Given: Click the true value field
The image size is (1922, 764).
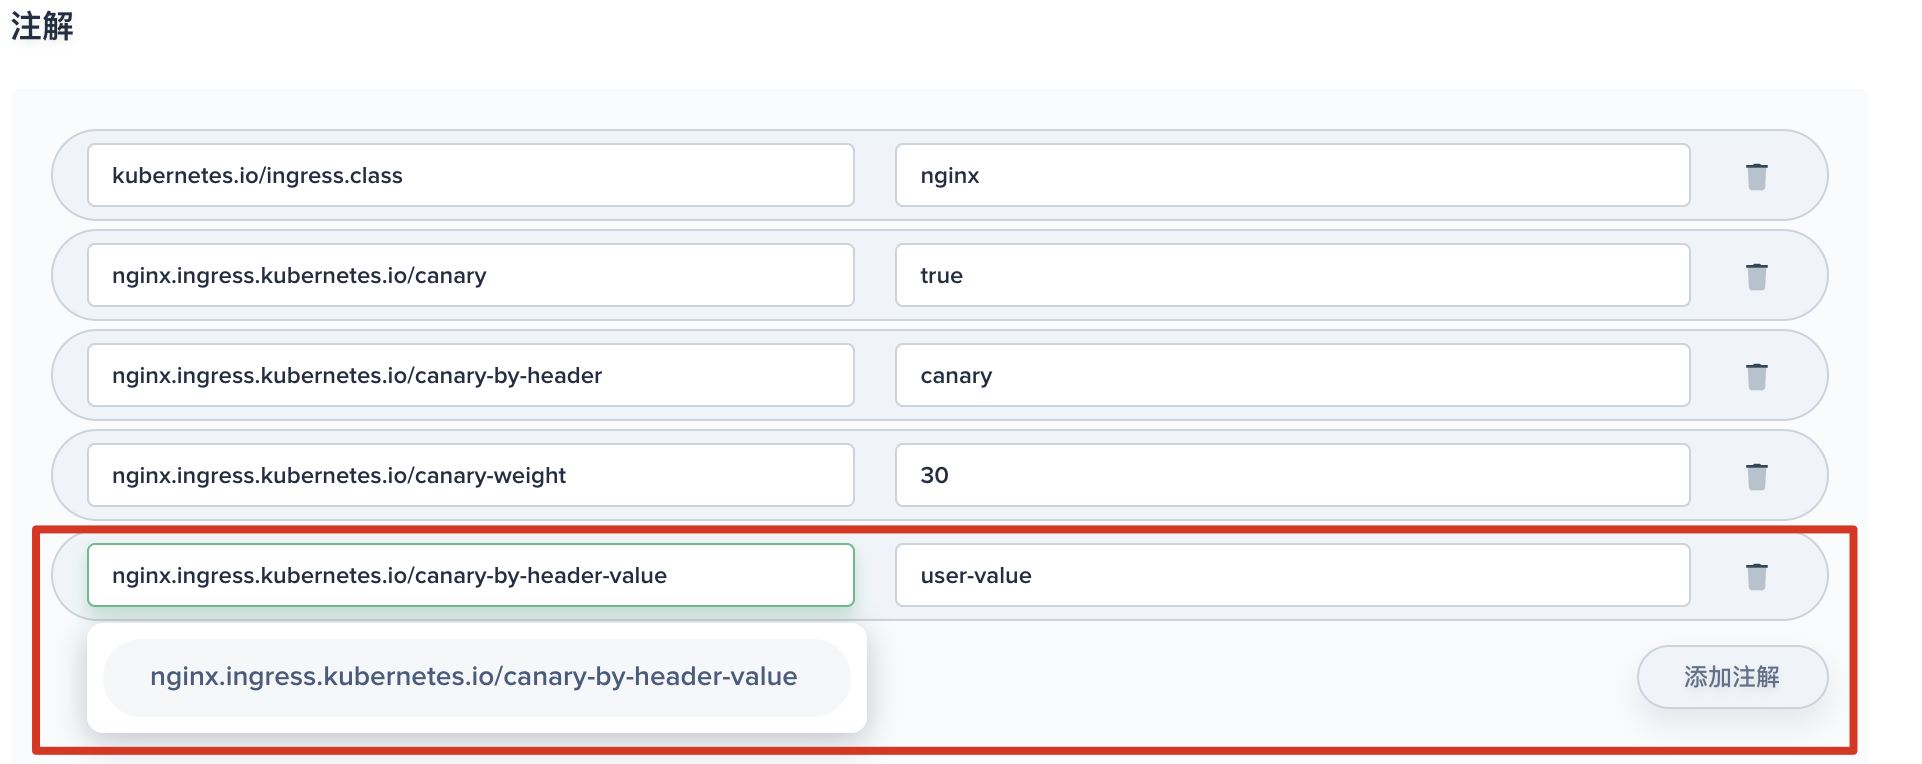Looking at the screenshot, I should pyautogui.click(x=1292, y=275).
